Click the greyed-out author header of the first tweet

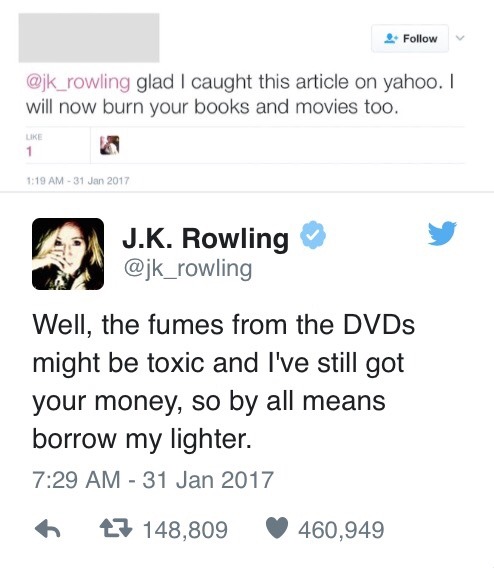coord(89,38)
